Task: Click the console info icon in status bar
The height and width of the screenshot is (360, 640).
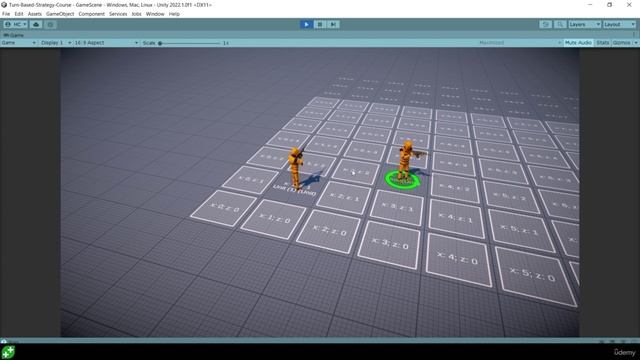Action: click(x=4, y=341)
